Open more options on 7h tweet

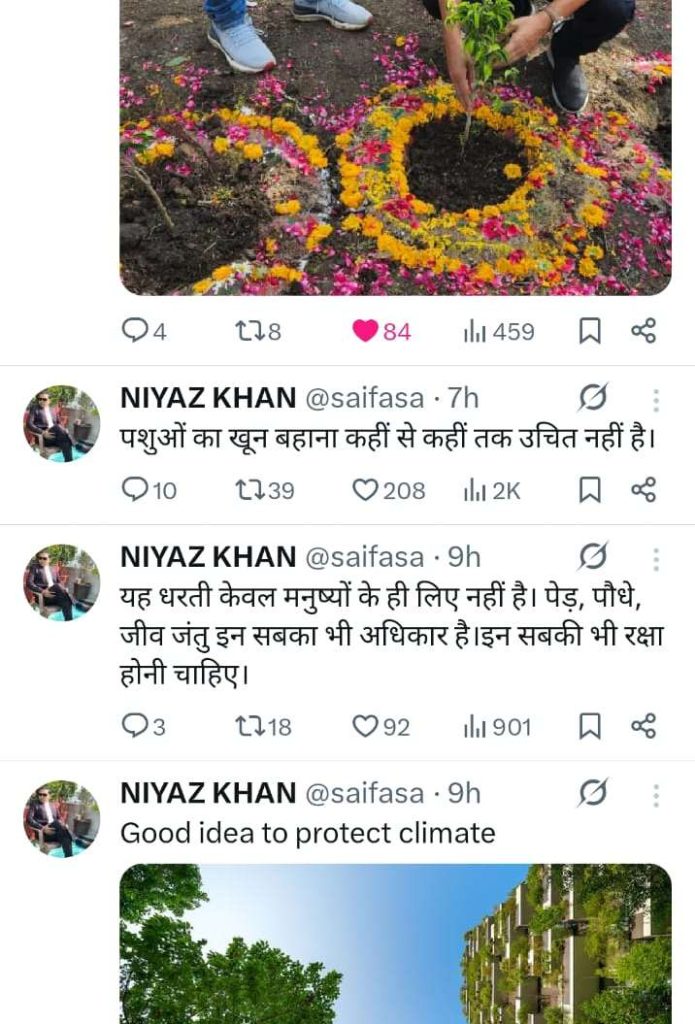(656, 400)
